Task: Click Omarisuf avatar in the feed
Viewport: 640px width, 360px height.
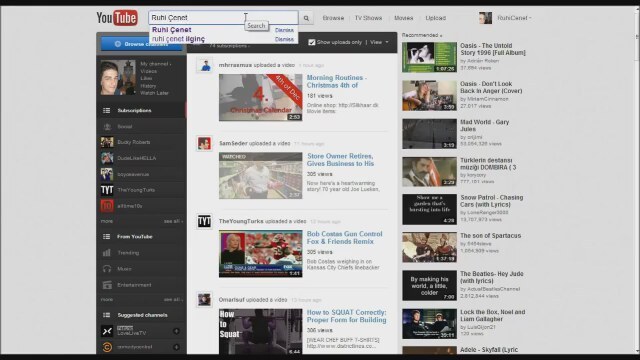Action: pyautogui.click(x=204, y=300)
